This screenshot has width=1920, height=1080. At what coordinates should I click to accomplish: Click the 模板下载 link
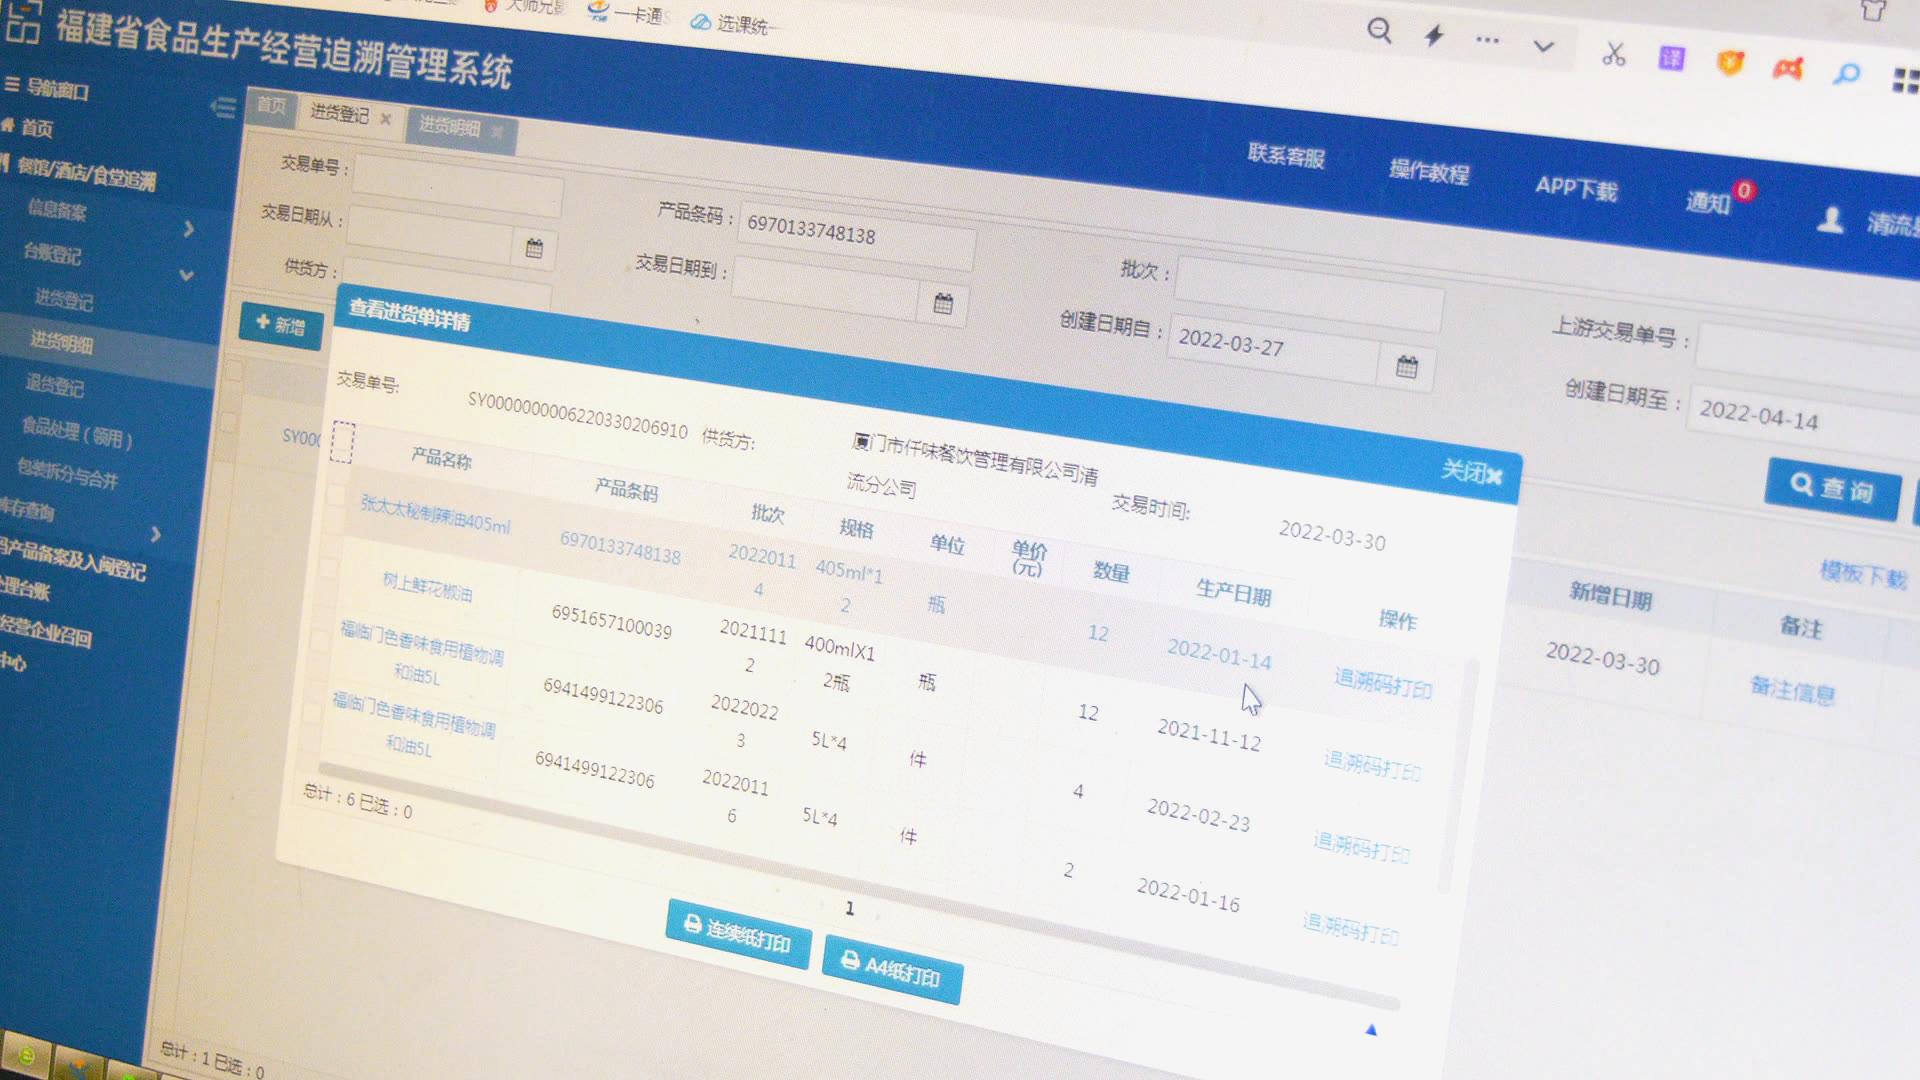click(x=1863, y=576)
